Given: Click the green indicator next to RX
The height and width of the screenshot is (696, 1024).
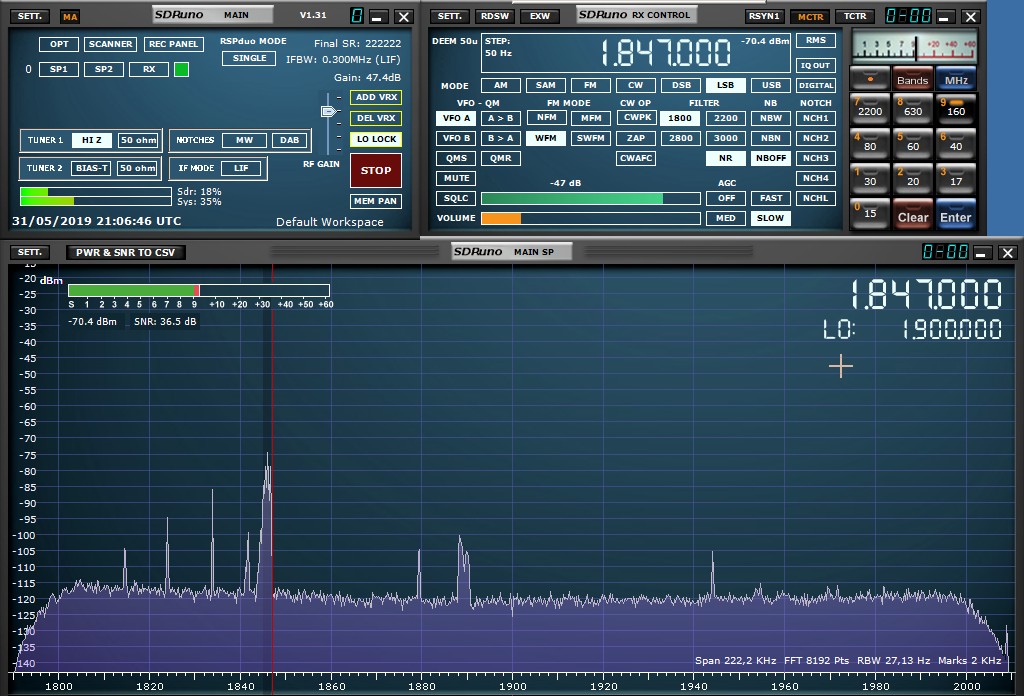Looking at the screenshot, I should (182, 69).
